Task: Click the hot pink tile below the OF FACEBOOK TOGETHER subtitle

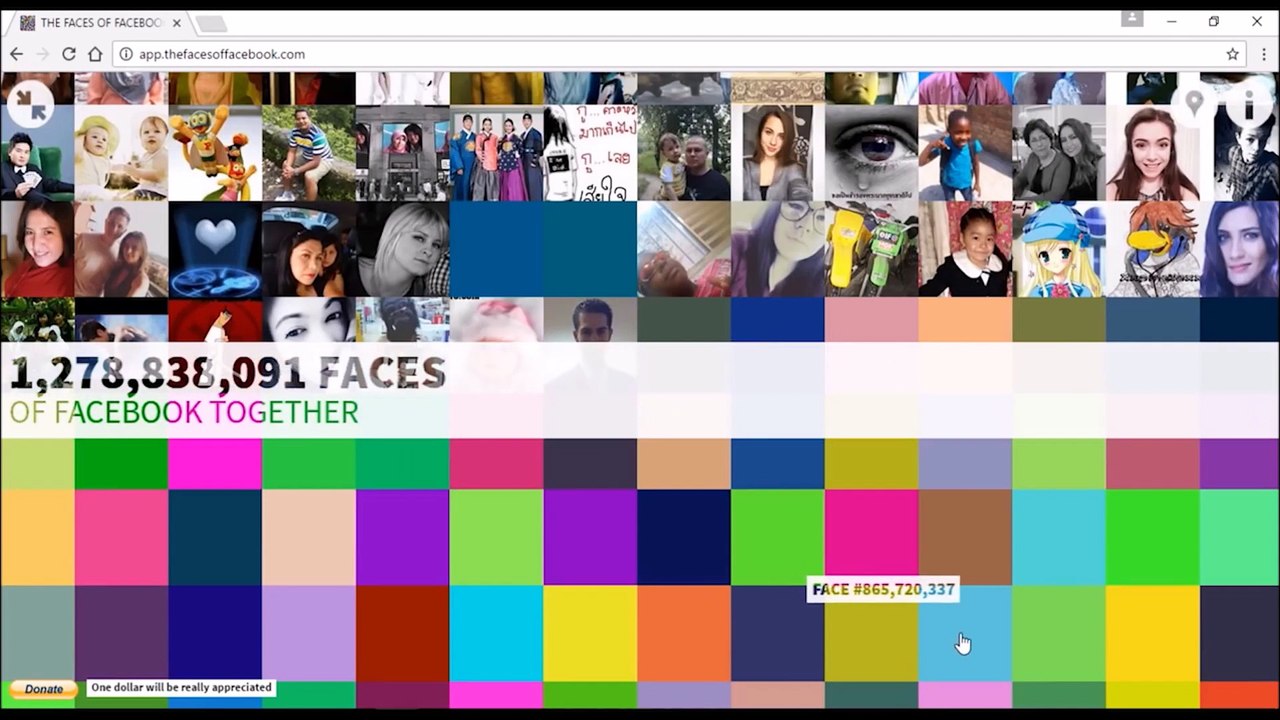Action: point(215,464)
